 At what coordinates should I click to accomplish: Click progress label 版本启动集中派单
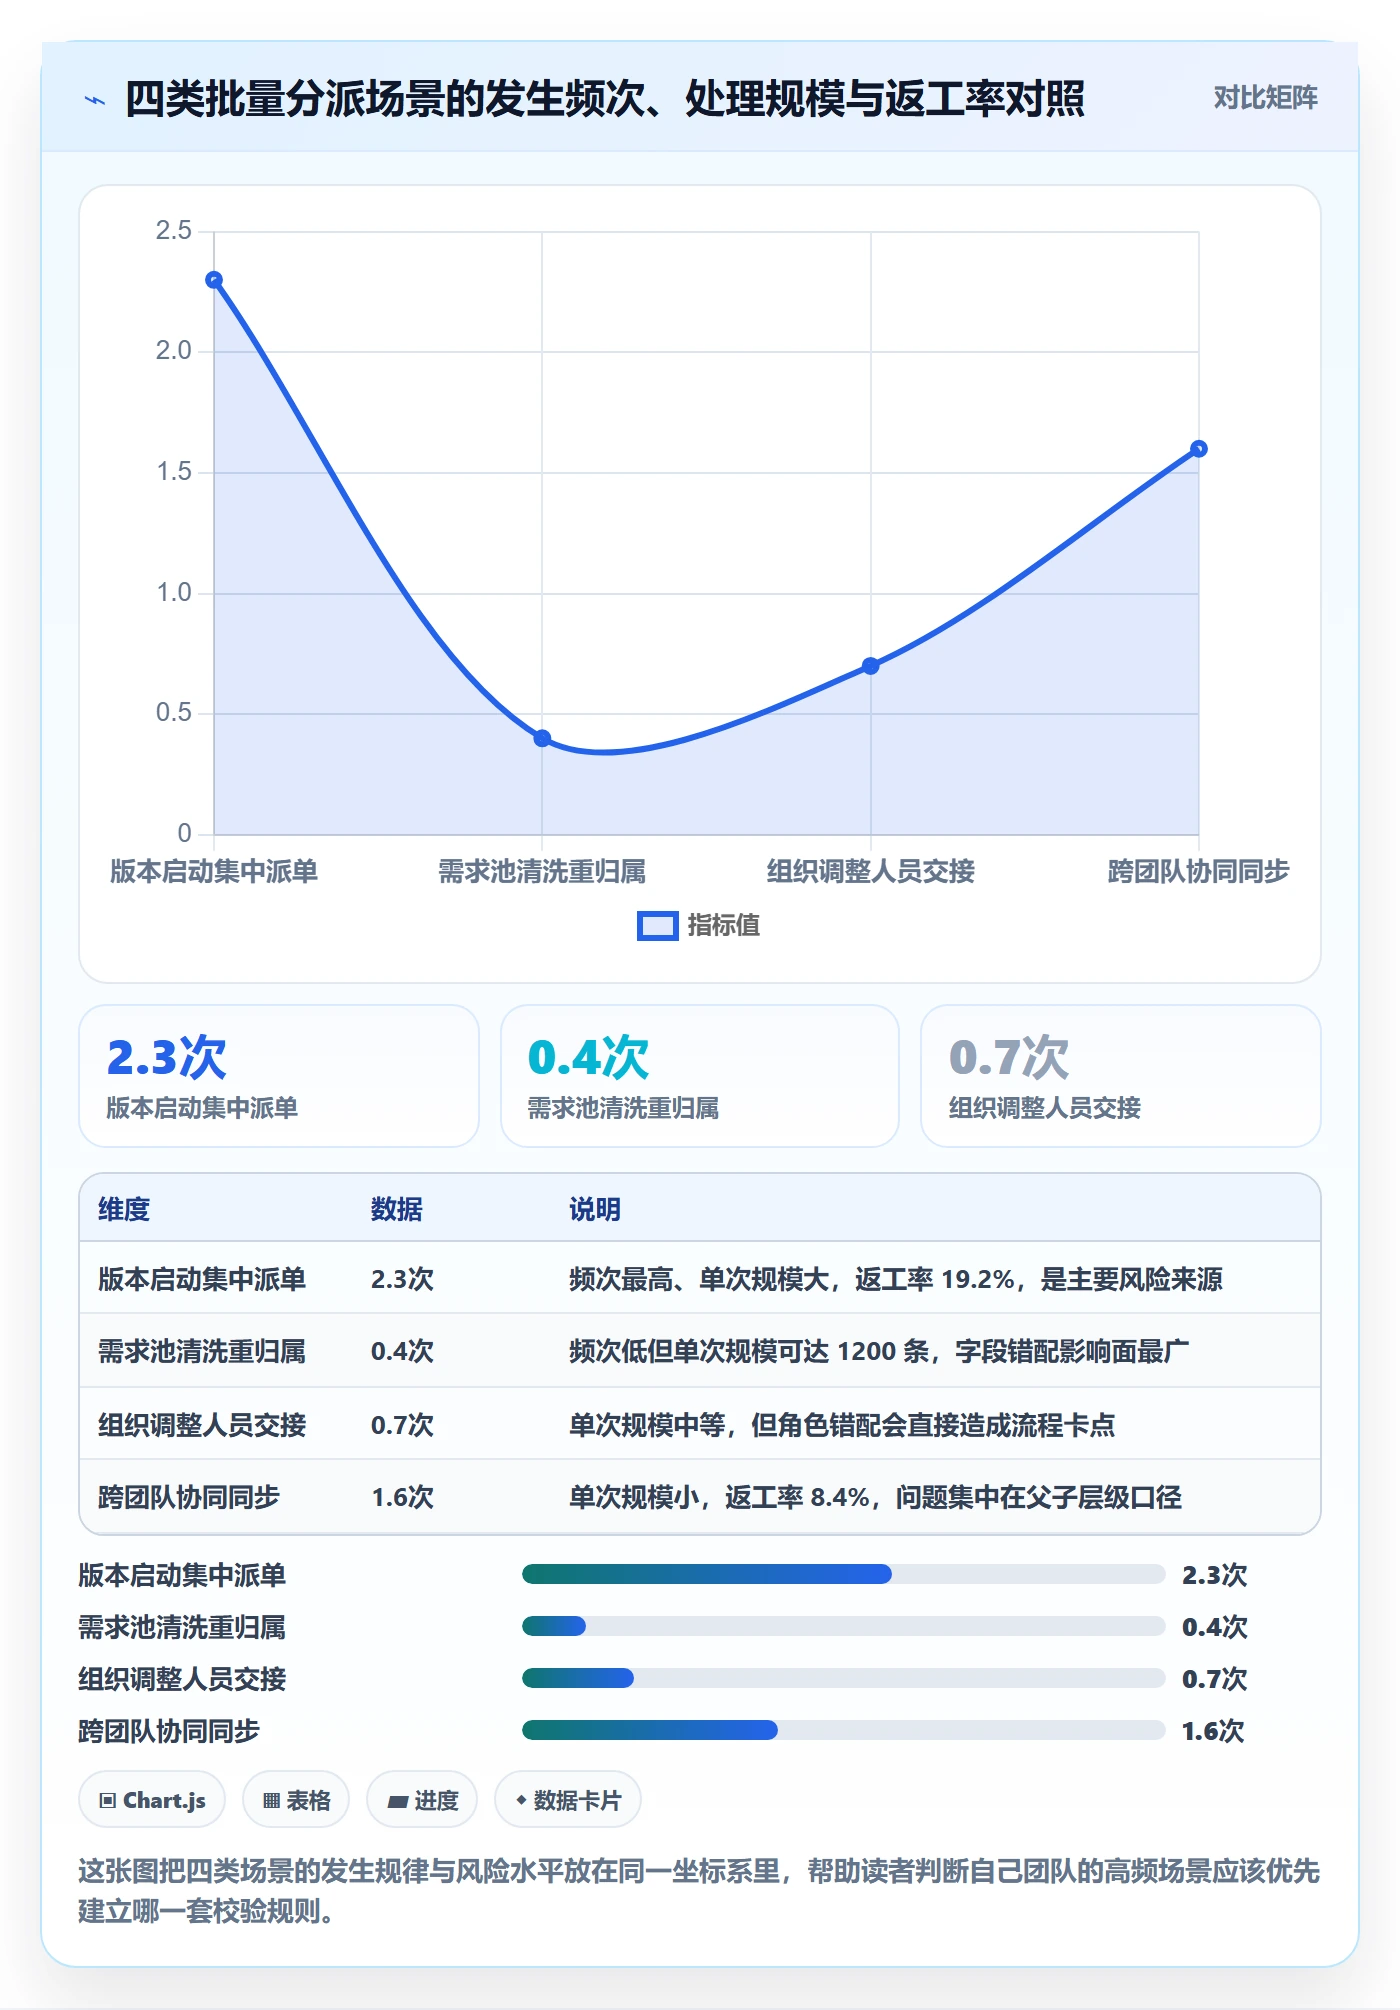pos(182,1576)
